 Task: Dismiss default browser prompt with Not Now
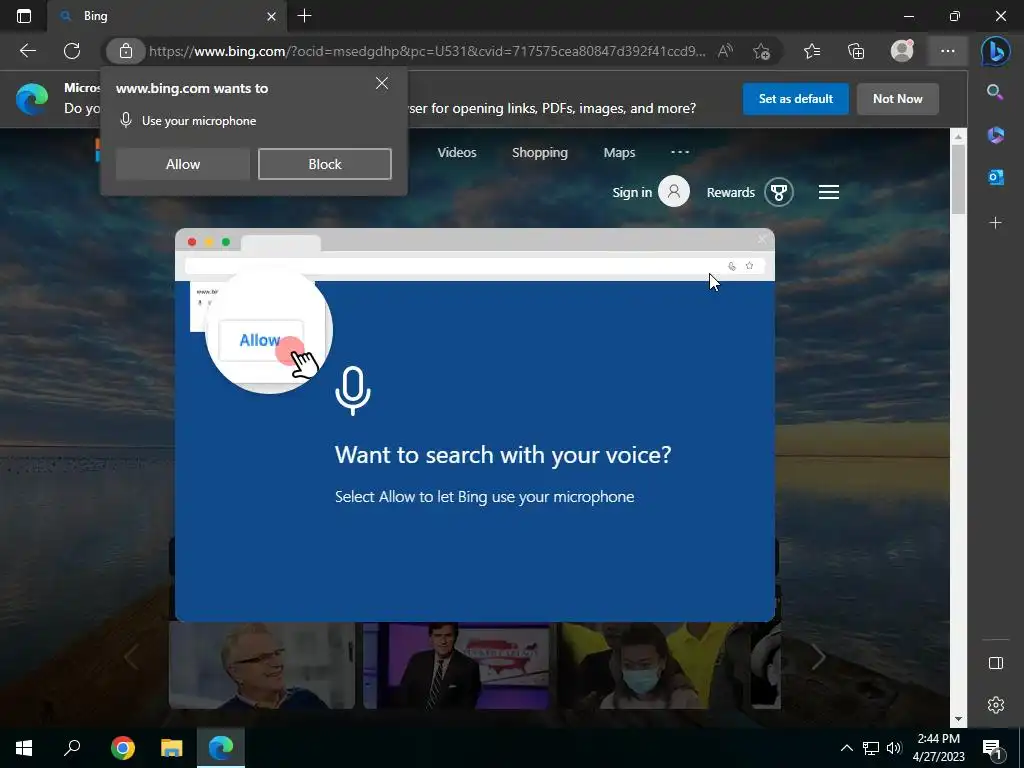point(897,99)
